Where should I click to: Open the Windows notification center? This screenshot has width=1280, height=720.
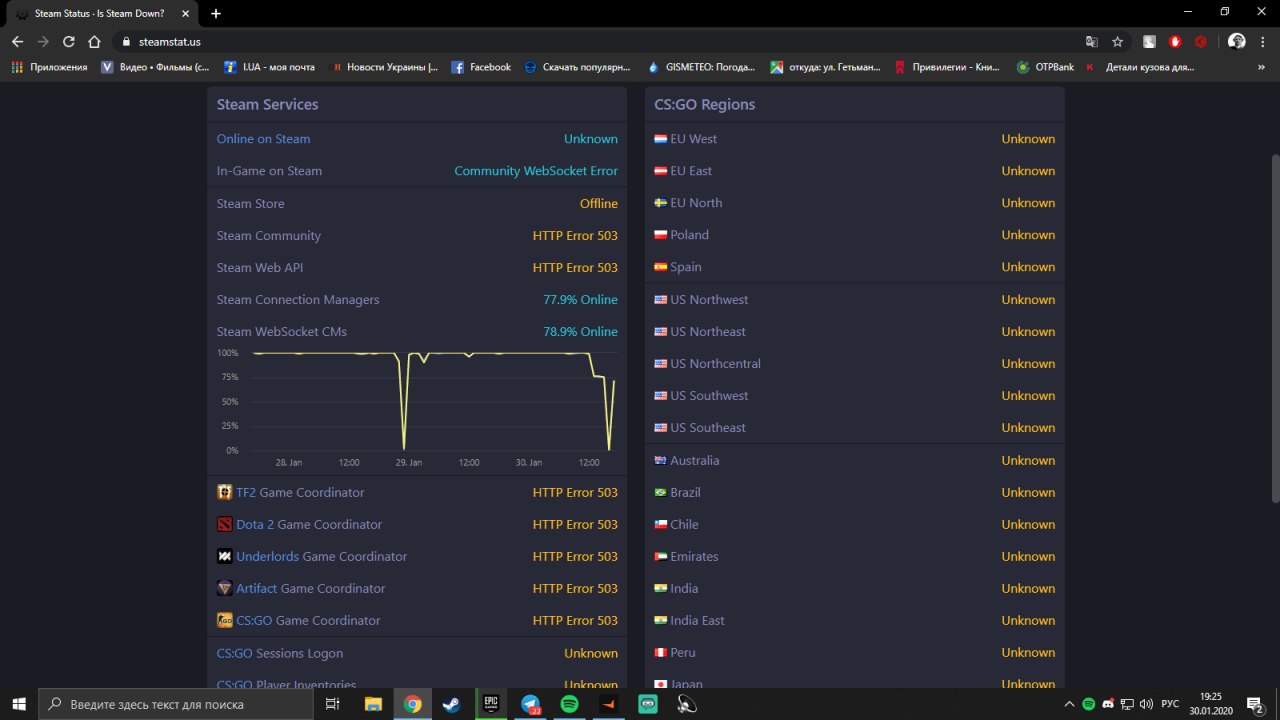pyautogui.click(x=1254, y=704)
